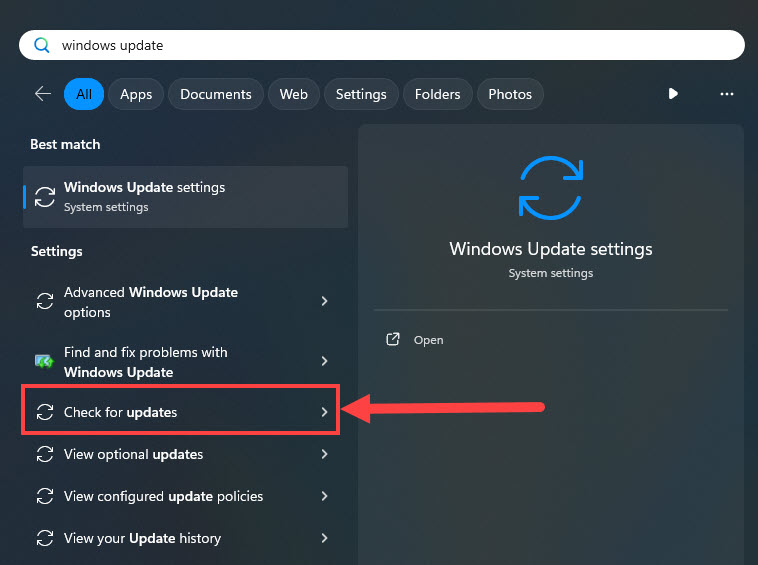
Task: Click the sync icon beside View your Update history
Action: [45, 538]
